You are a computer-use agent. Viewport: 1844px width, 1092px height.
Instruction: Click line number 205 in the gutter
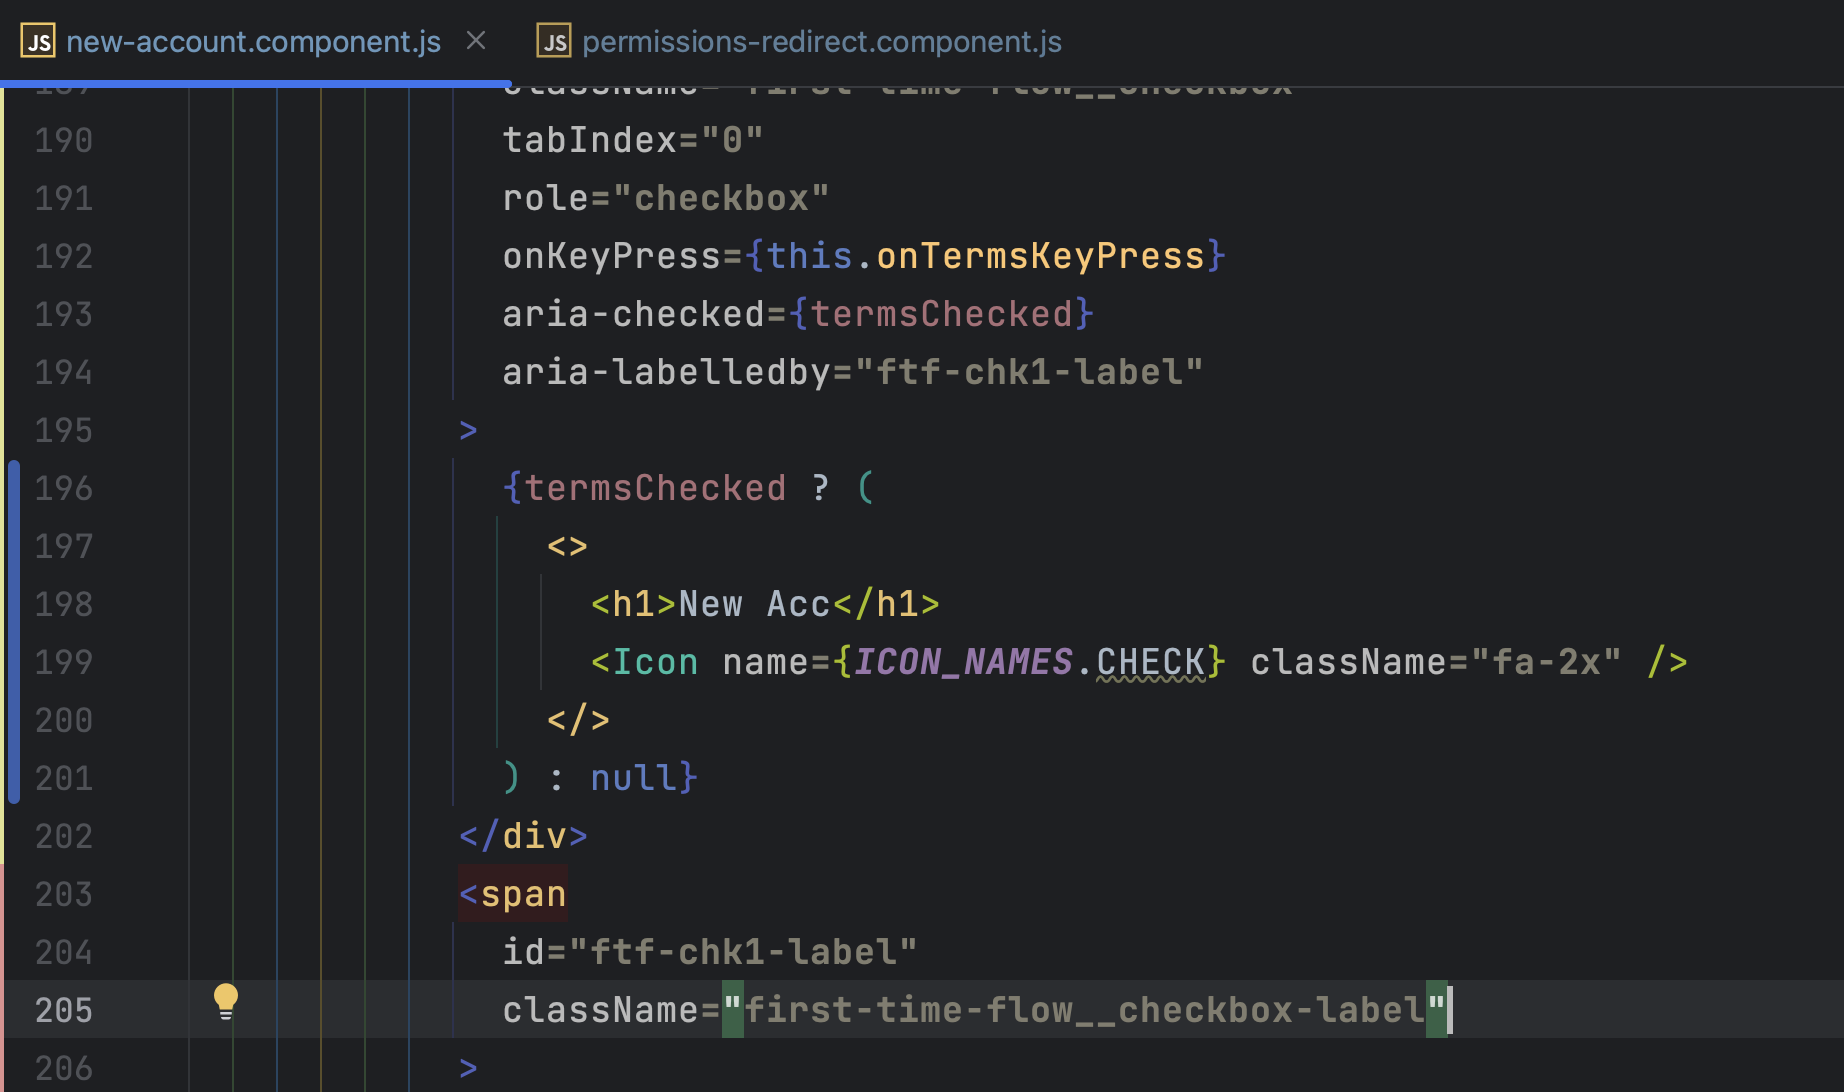tap(63, 1010)
